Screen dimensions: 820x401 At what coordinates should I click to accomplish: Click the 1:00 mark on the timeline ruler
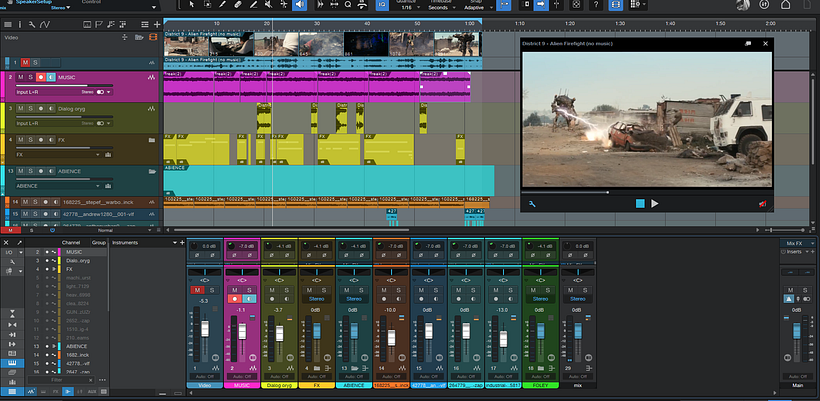tap(470, 24)
